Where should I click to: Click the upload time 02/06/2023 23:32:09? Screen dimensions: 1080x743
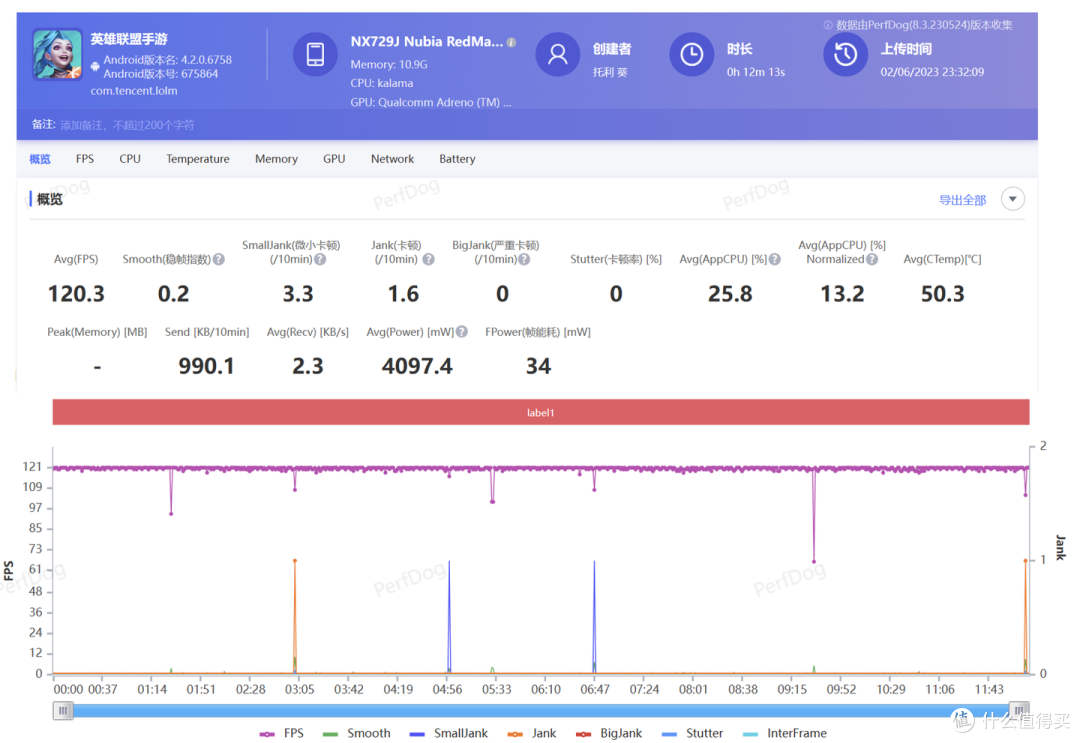point(932,72)
